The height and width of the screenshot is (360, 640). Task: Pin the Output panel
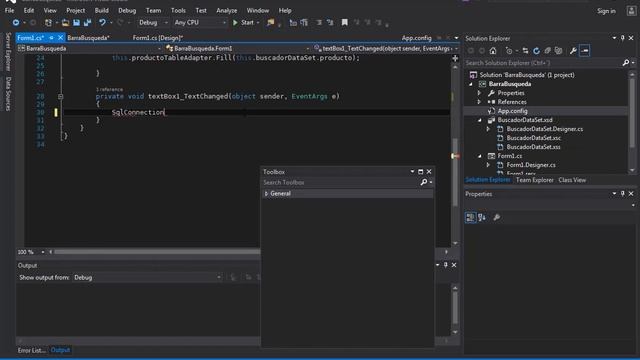coord(446,265)
